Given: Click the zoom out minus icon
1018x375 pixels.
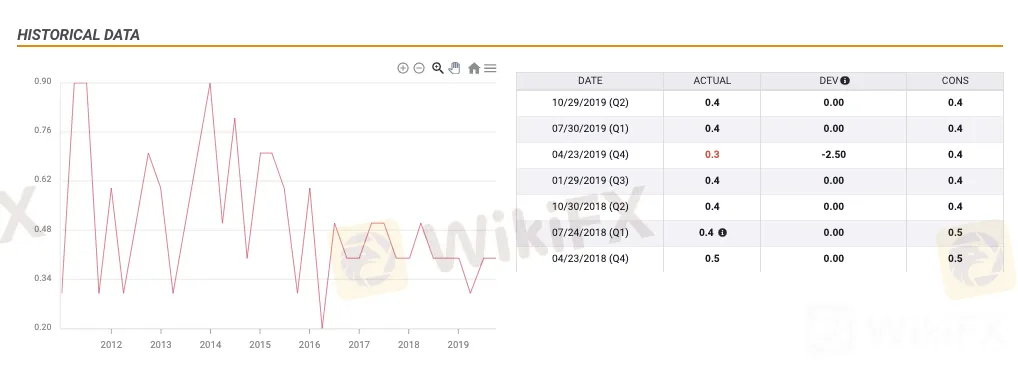Looking at the screenshot, I should (419, 68).
